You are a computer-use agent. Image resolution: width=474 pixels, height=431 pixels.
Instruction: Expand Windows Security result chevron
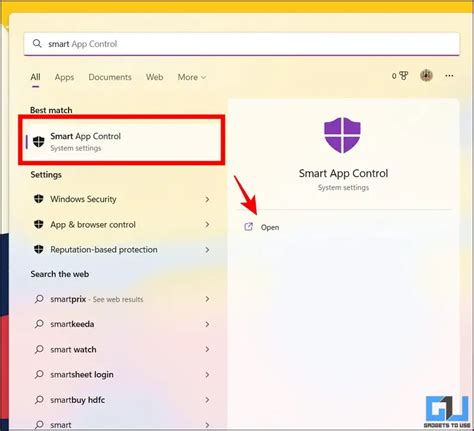[207, 199]
